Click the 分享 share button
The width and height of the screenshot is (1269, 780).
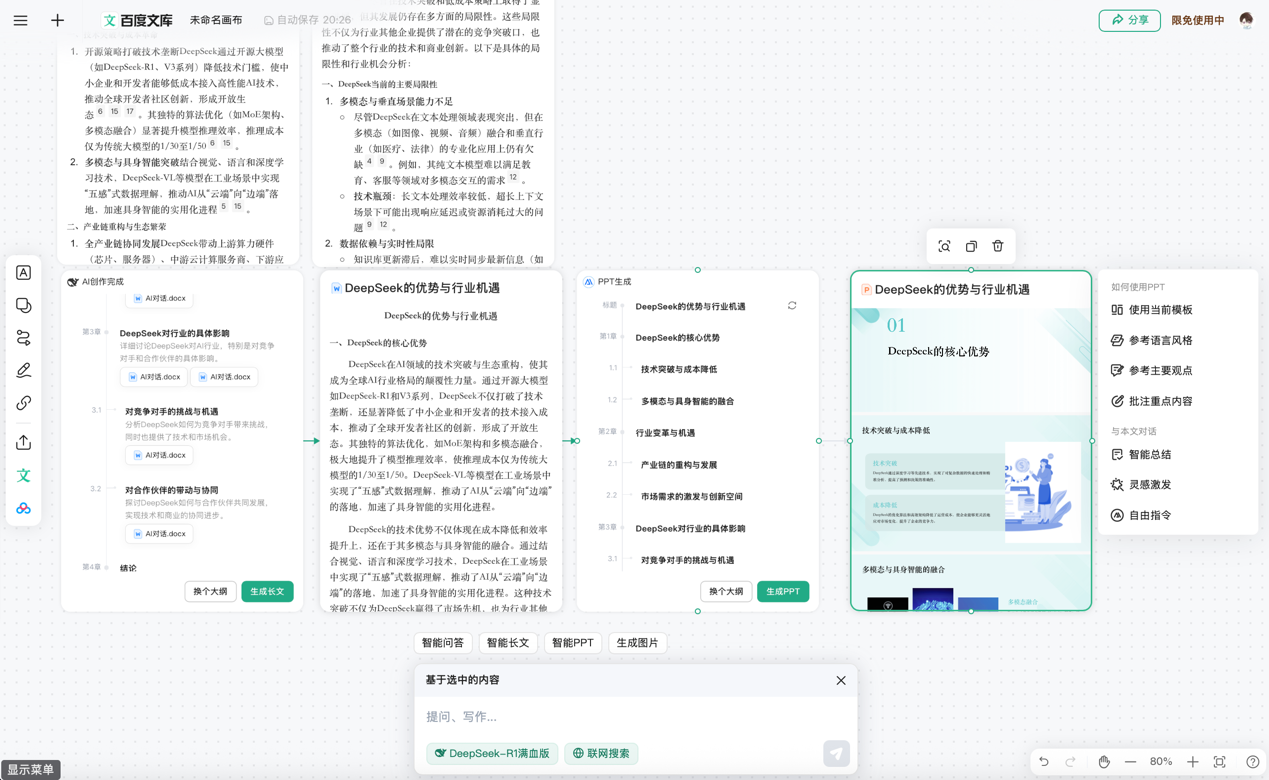coord(1129,20)
